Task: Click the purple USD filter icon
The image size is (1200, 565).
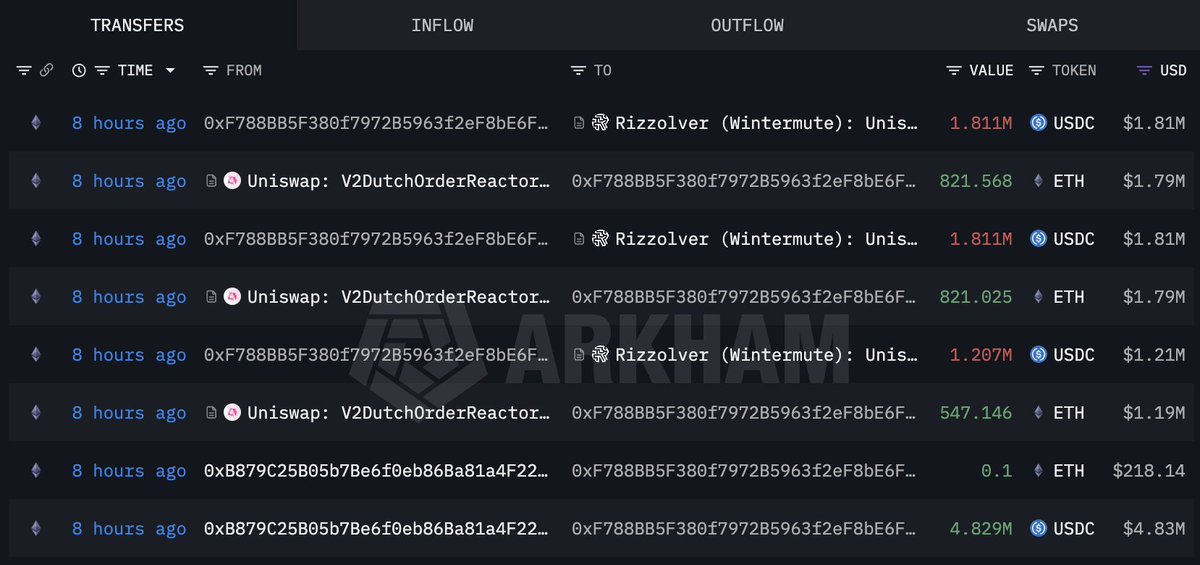Action: tap(1144, 70)
